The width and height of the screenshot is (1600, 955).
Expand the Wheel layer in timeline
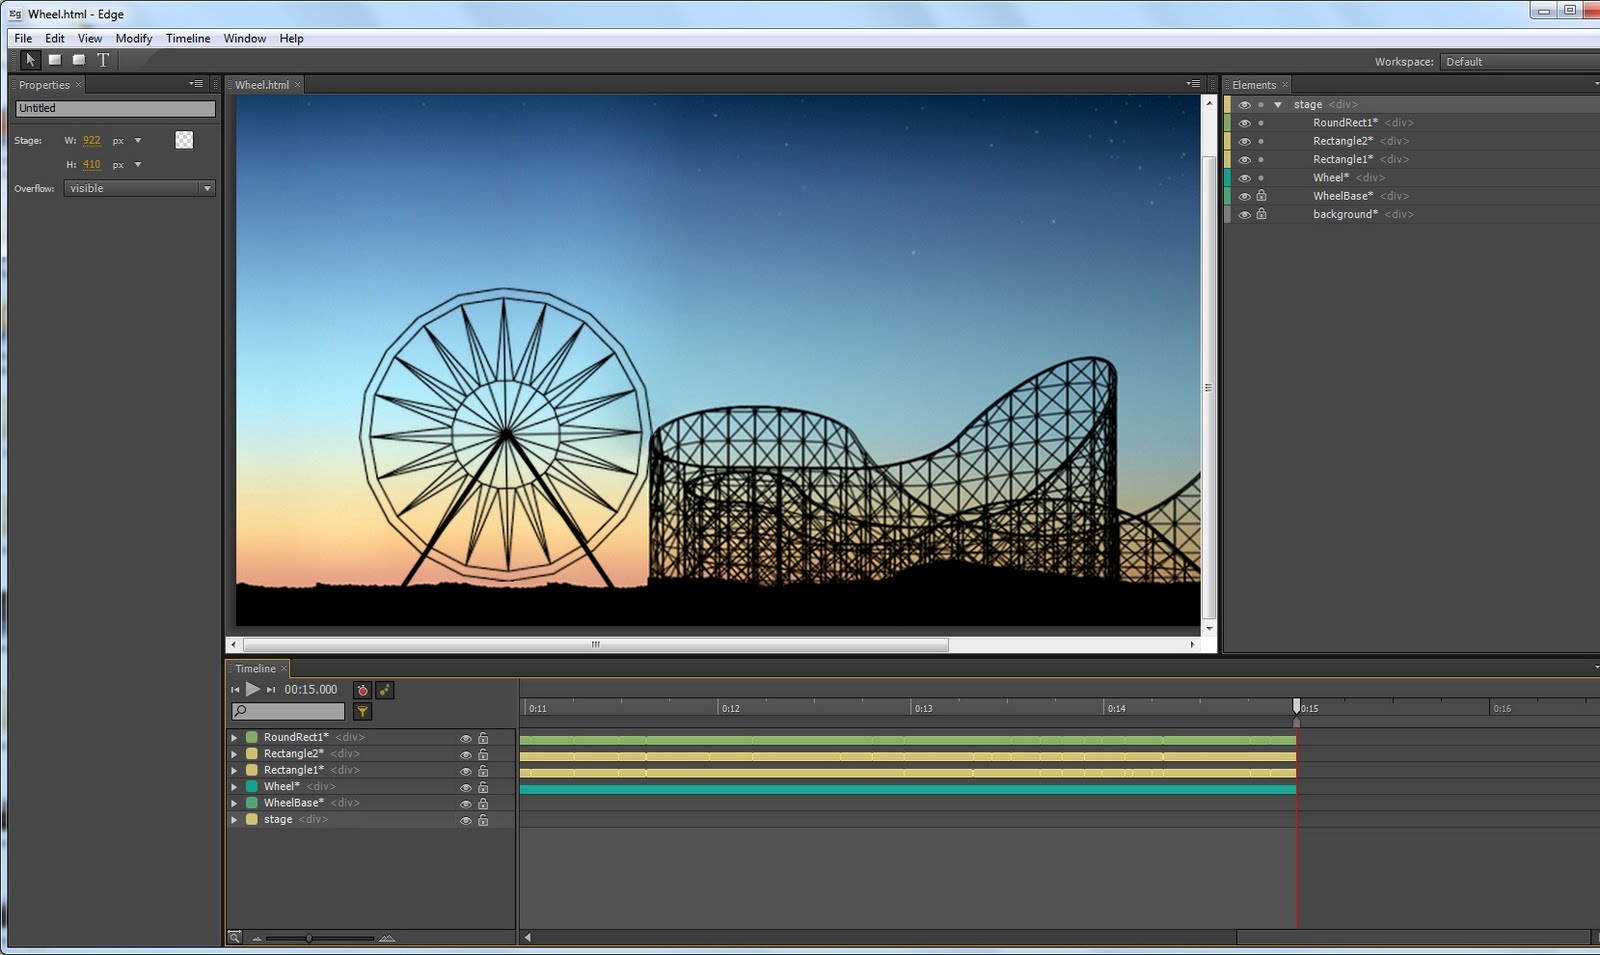(x=235, y=787)
